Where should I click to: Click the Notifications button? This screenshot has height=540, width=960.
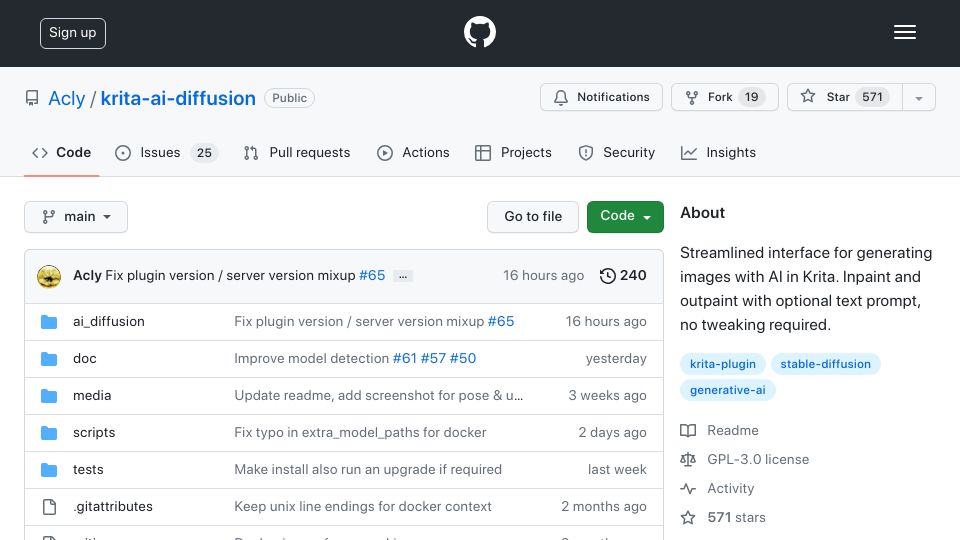pyautogui.click(x=601, y=97)
